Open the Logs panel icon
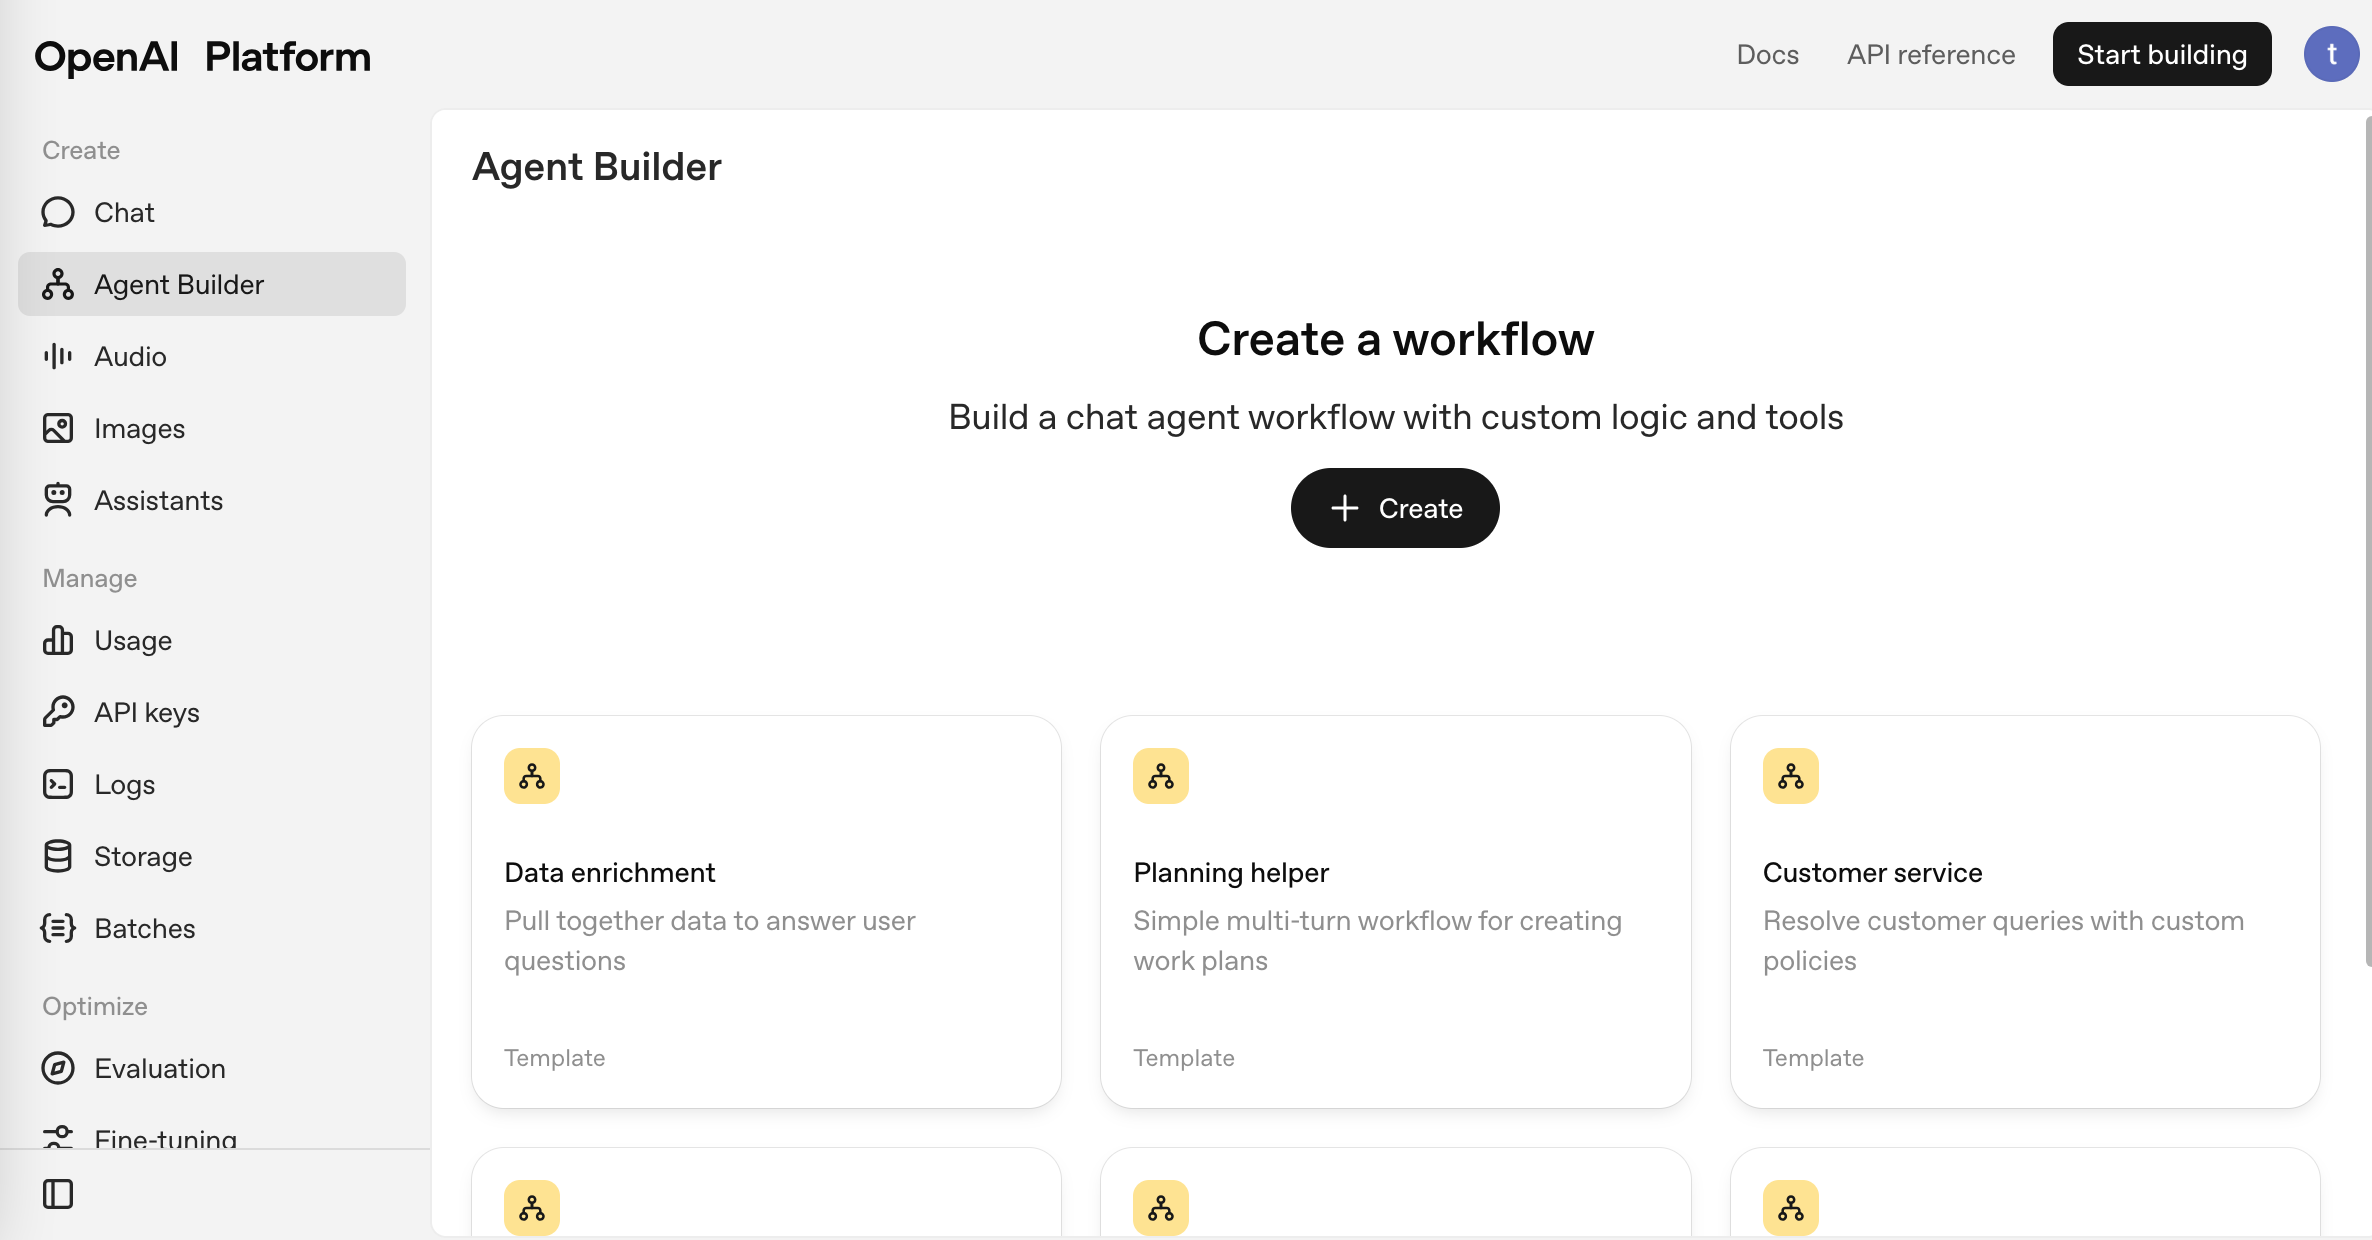This screenshot has height=1240, width=2372. pos(57,784)
